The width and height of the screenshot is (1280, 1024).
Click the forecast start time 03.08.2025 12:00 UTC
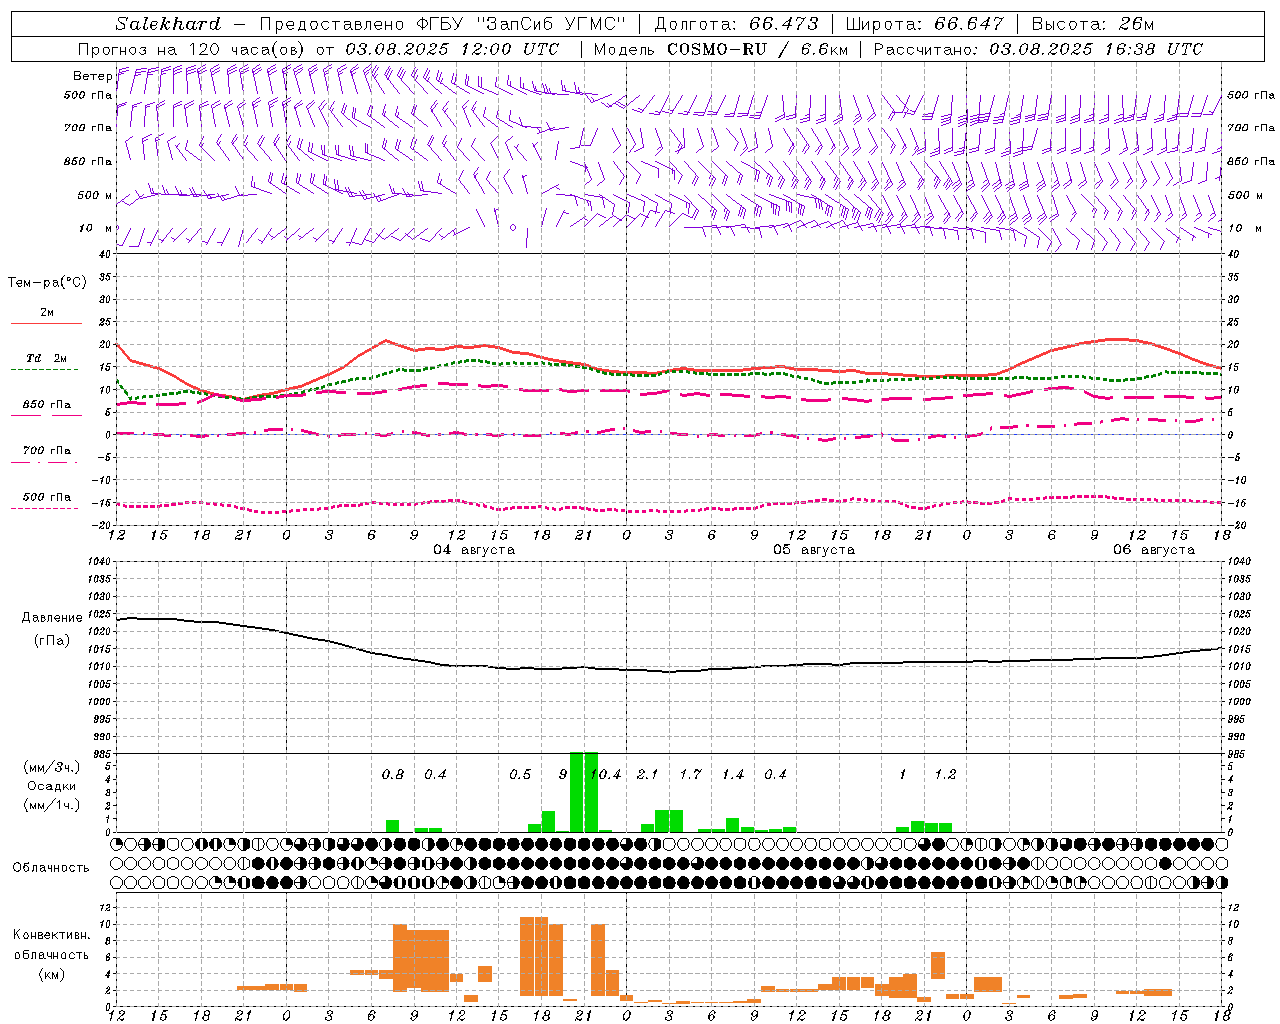(452, 49)
